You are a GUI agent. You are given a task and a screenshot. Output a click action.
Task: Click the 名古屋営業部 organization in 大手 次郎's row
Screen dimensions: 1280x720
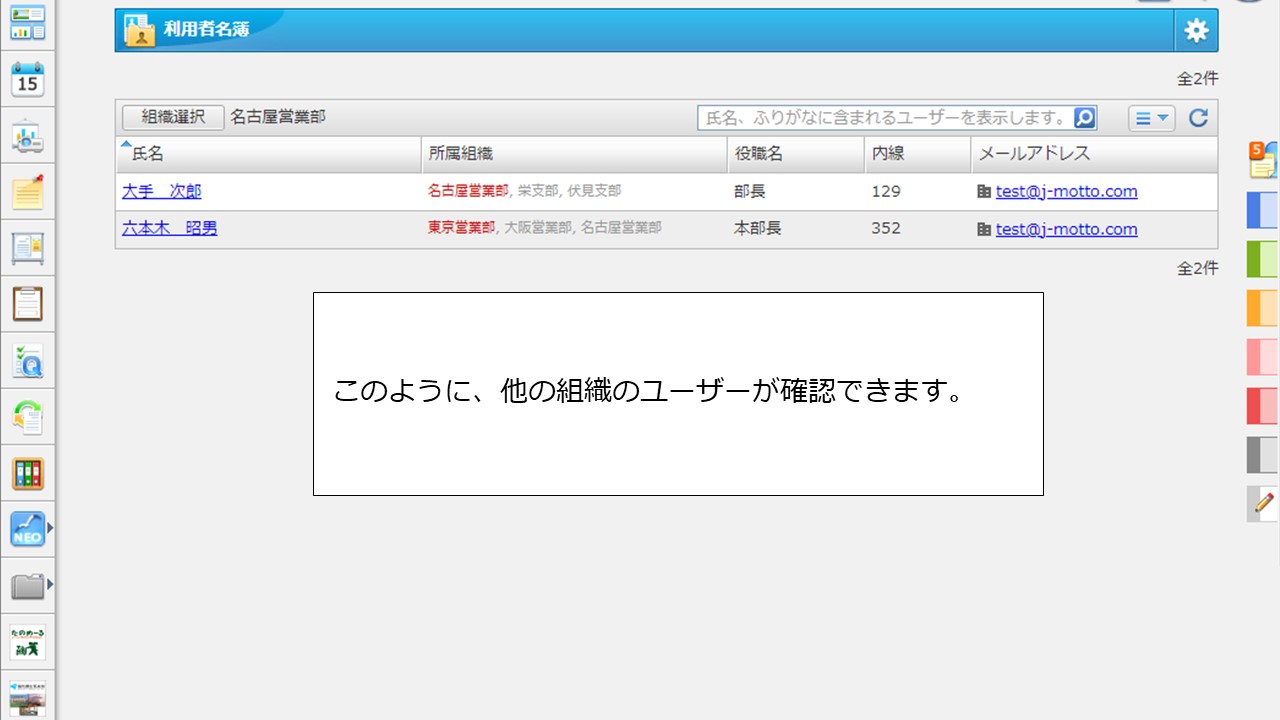pos(468,191)
